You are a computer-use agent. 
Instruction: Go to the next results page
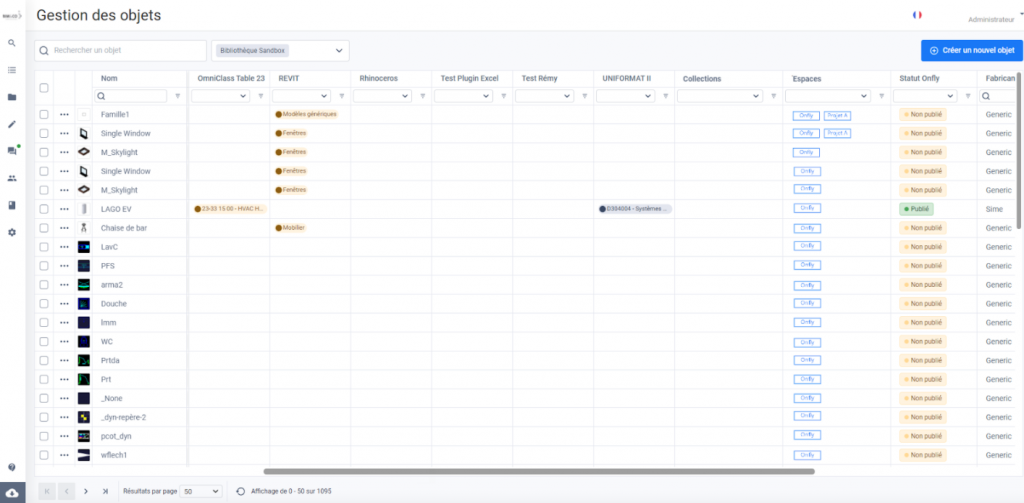point(86,491)
